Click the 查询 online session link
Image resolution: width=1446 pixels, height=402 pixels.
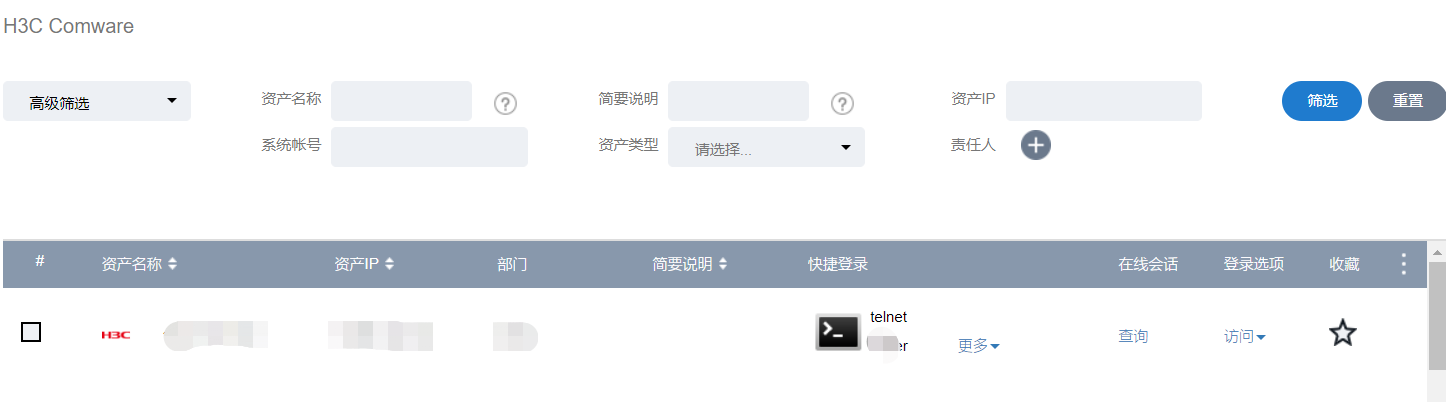pyautogui.click(x=1133, y=337)
